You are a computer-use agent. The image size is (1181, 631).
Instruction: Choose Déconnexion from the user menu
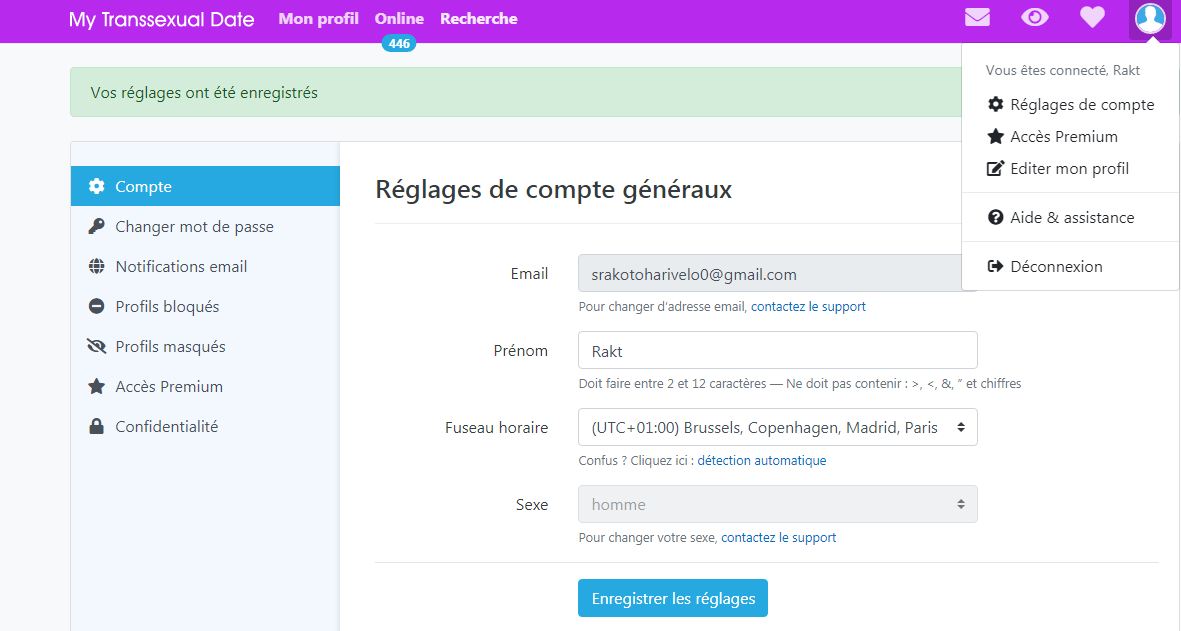tap(1056, 266)
